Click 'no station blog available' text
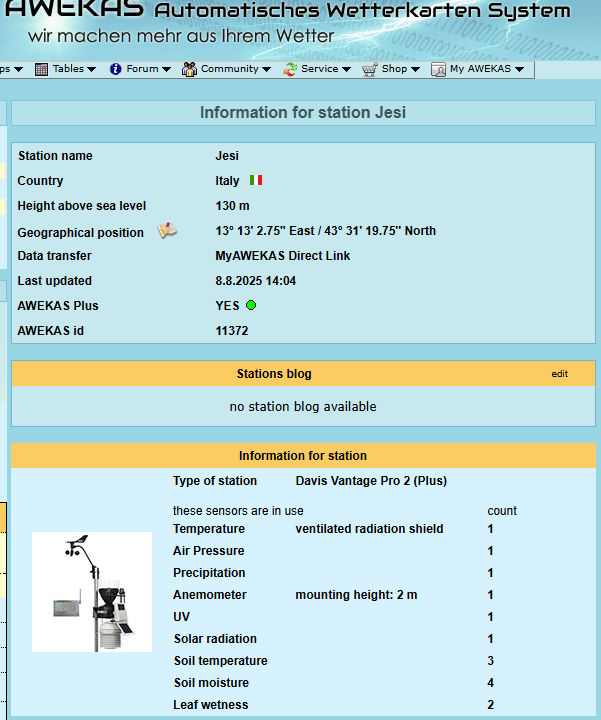Viewport: 601px width, 720px height. (303, 406)
